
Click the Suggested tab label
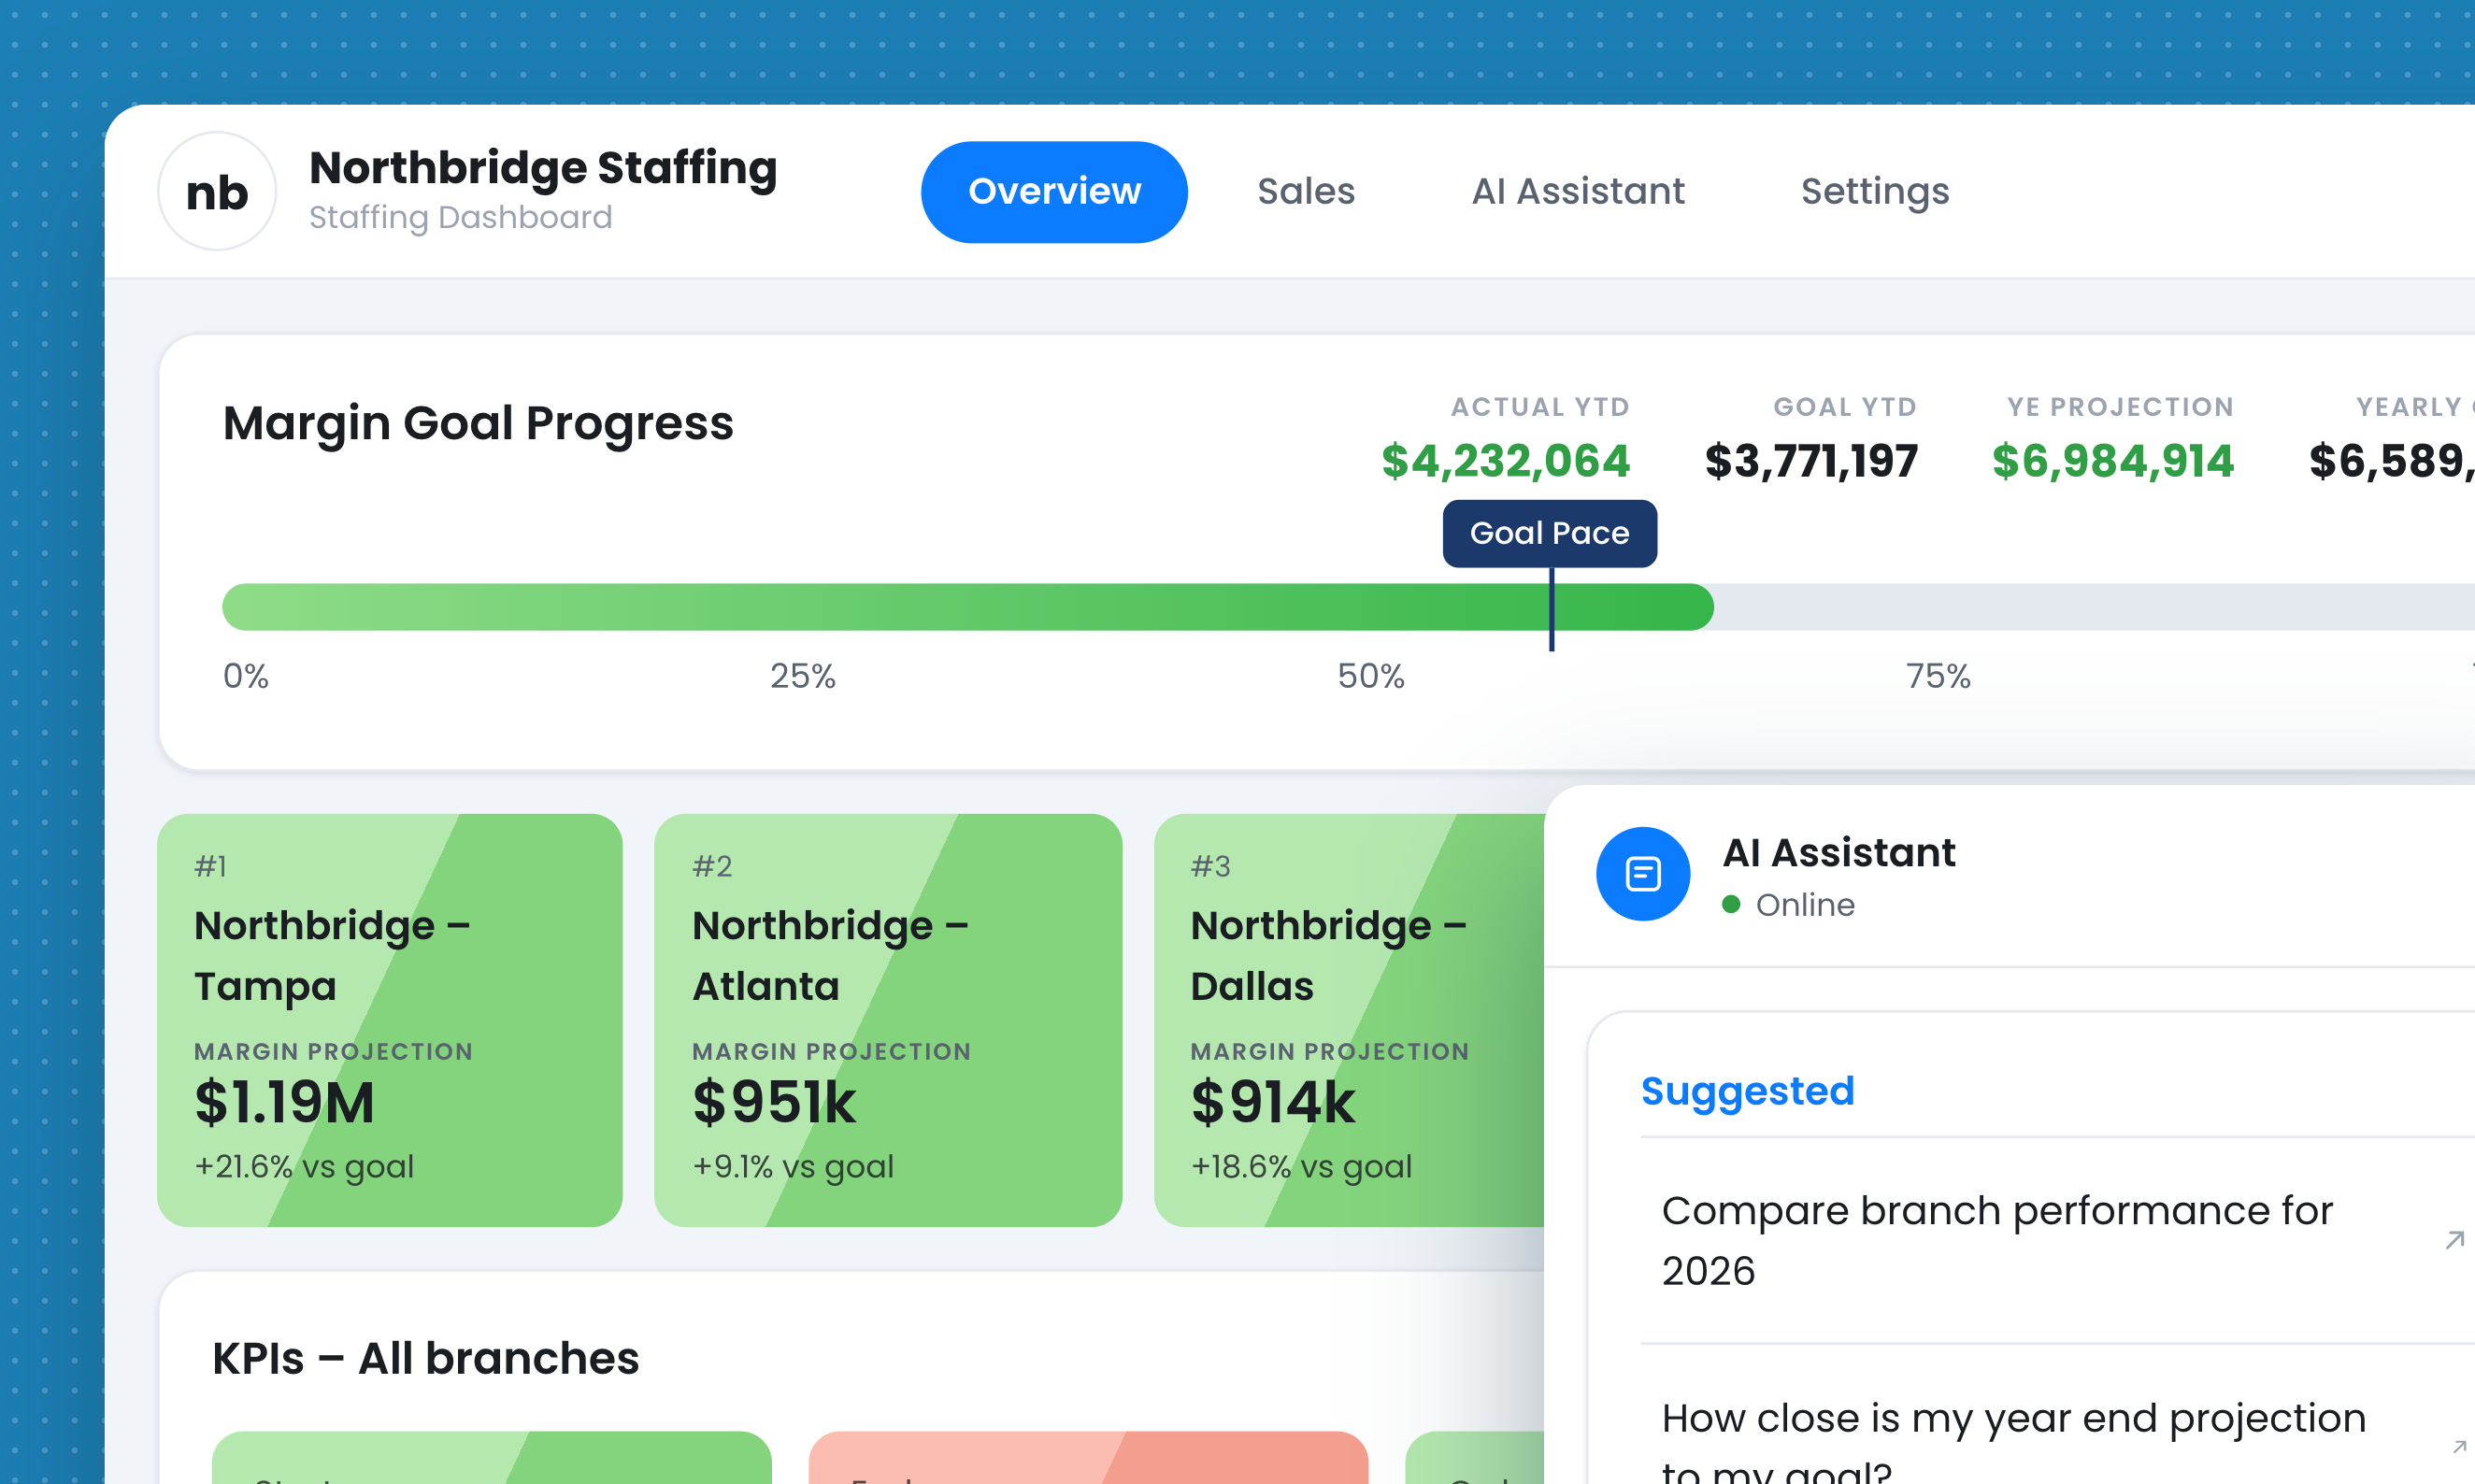click(x=1748, y=1091)
